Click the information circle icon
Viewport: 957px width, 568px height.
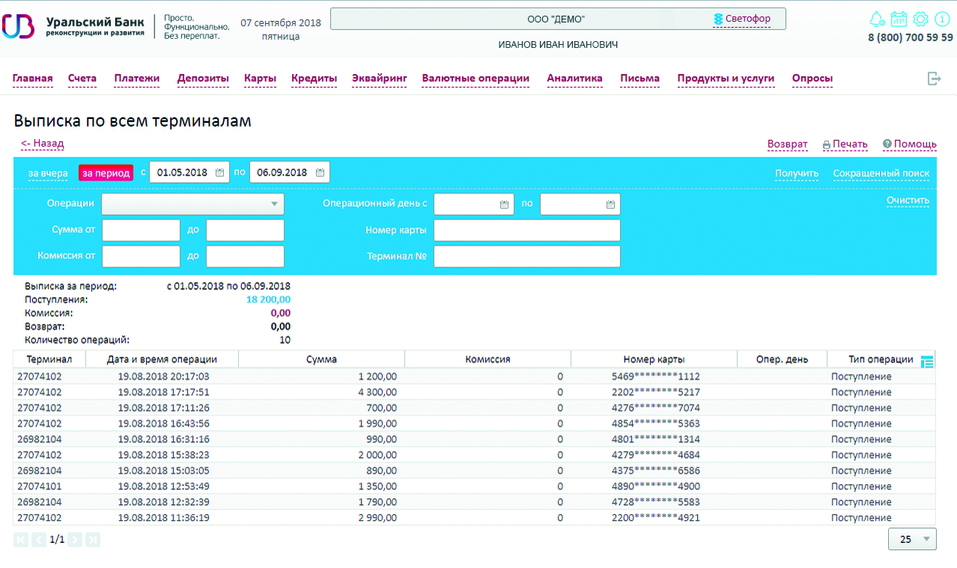point(942,19)
